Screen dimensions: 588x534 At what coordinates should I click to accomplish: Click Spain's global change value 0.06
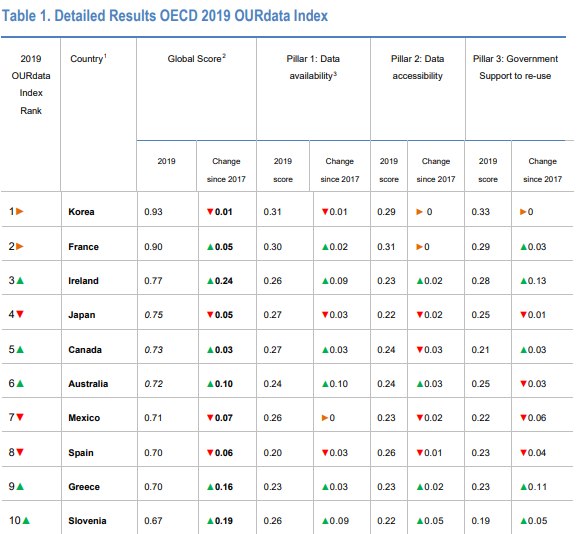(224, 453)
